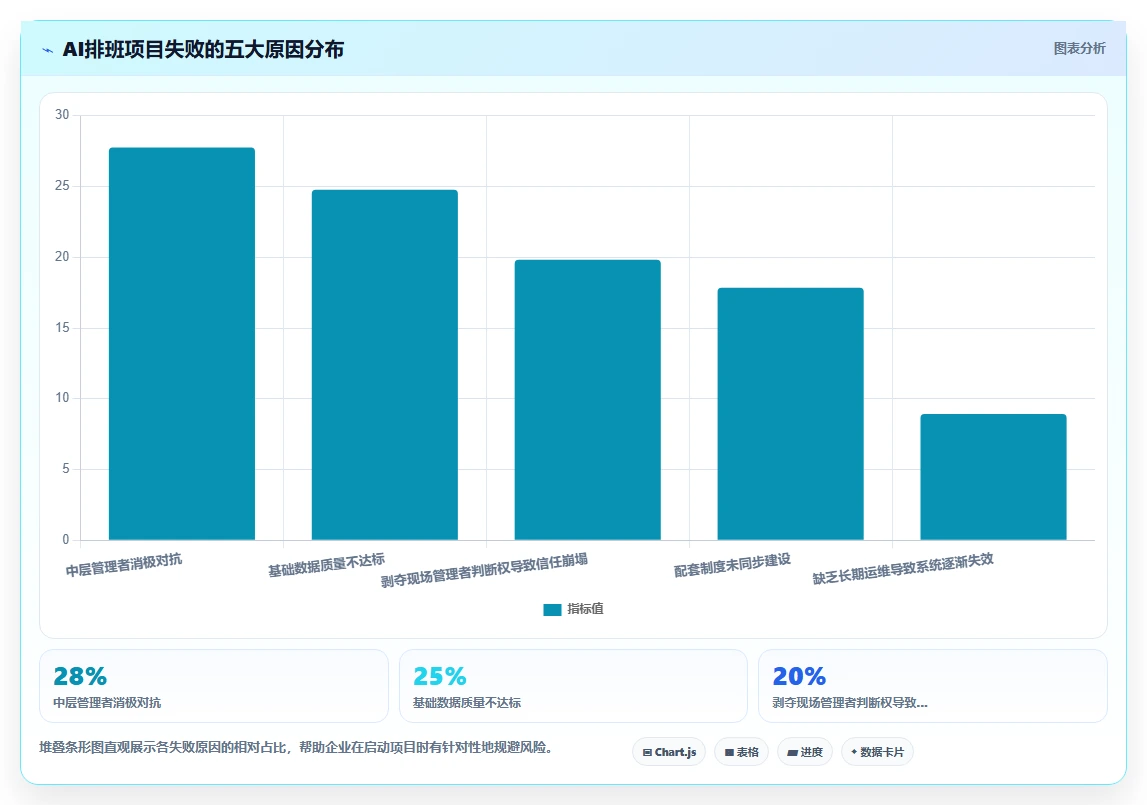This screenshot has width=1147, height=805.
Task: Click the y-axis value 30
Action: (x=62, y=115)
